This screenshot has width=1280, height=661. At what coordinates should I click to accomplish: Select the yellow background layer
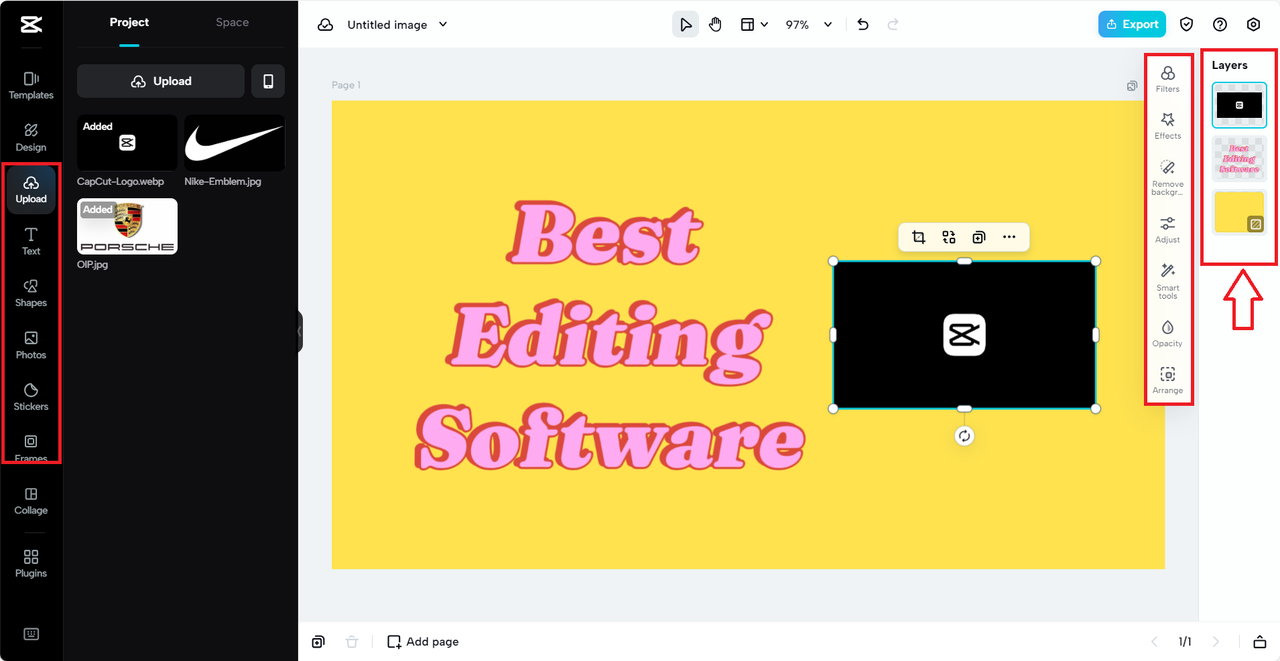click(1239, 212)
